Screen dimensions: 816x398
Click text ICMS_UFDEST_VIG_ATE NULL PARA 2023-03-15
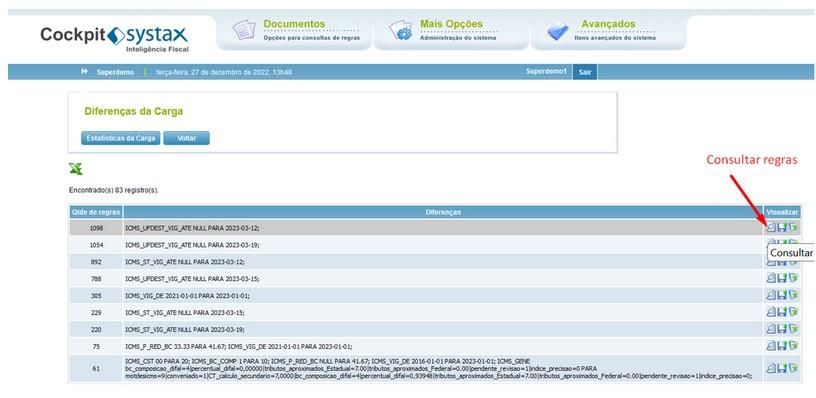tap(192, 279)
